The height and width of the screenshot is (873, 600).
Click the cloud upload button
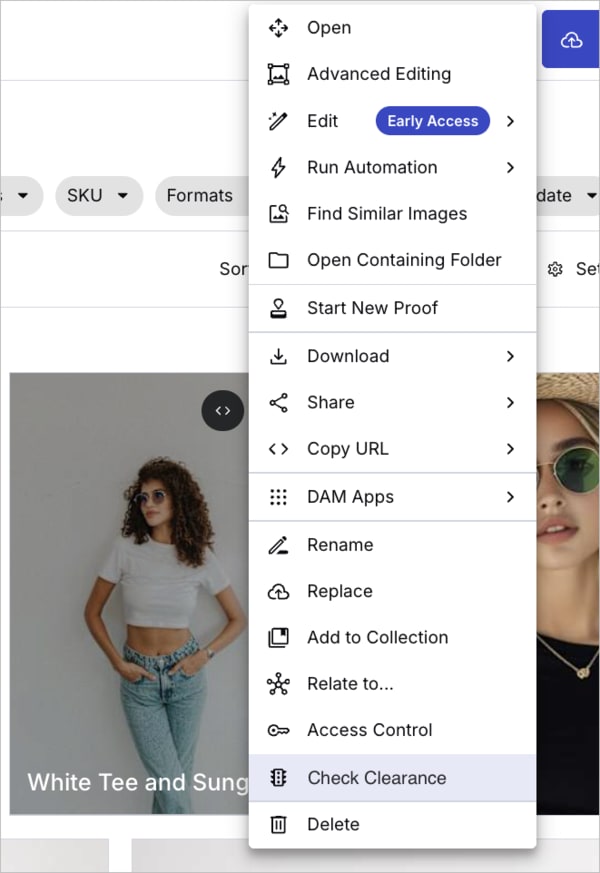pyautogui.click(x=571, y=40)
